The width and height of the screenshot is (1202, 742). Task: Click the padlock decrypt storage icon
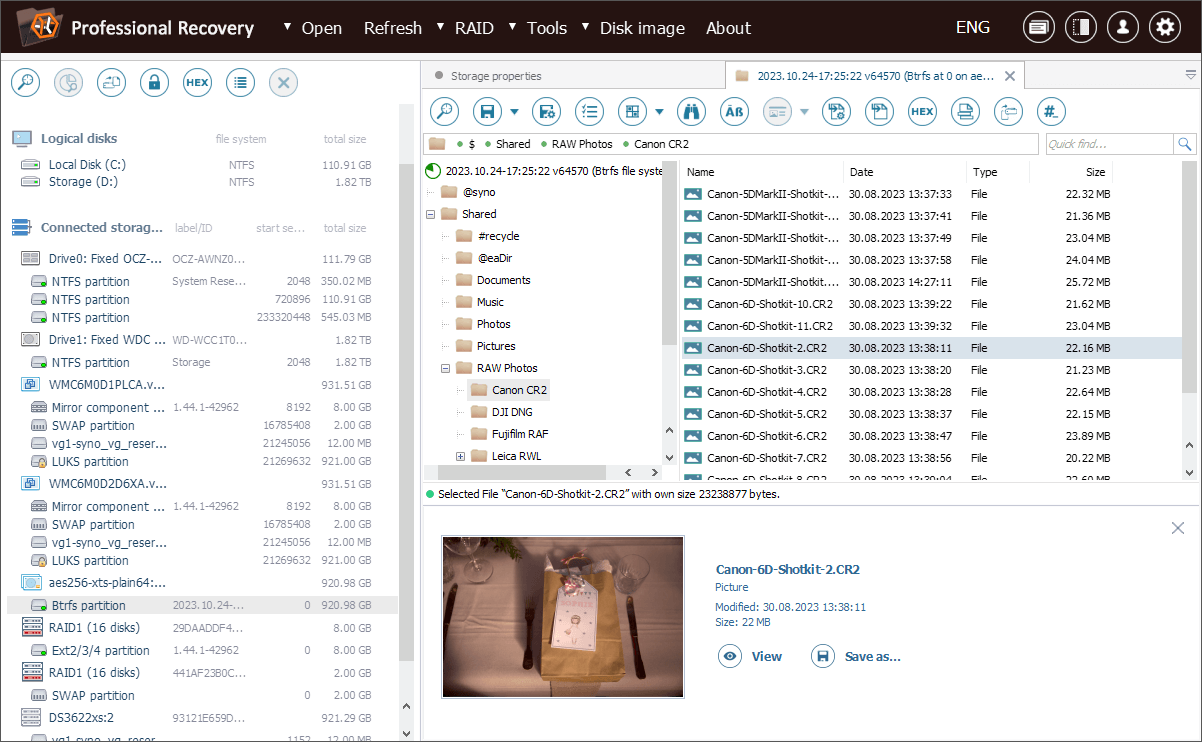click(x=154, y=83)
